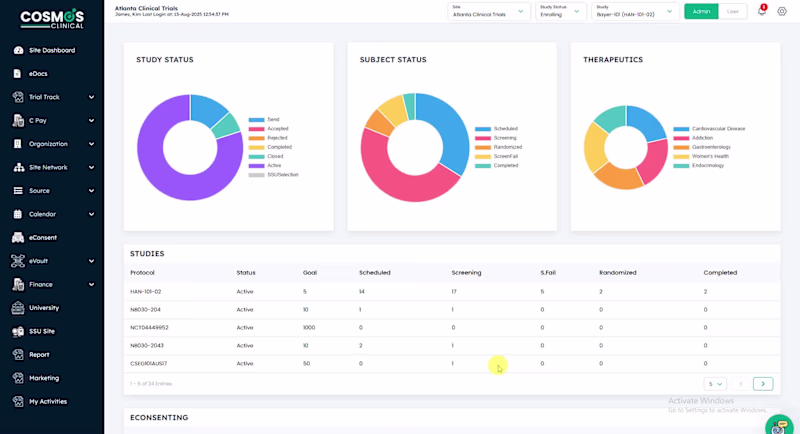Toggle the Cardiovascular Disease legend entry
This screenshot has width=800, height=434.
point(709,129)
